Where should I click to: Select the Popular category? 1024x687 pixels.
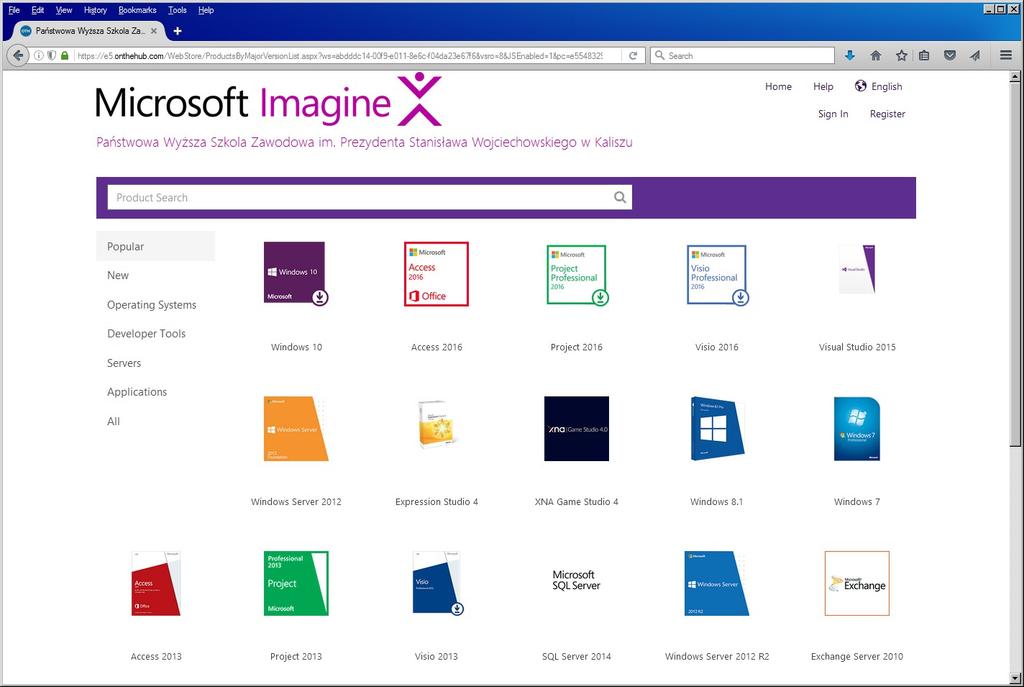155,246
